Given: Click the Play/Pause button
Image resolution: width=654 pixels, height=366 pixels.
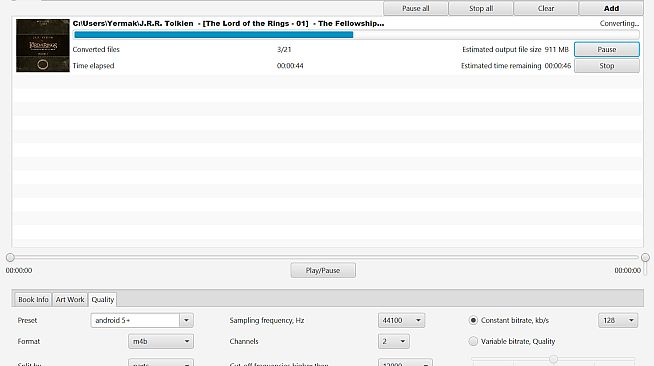Looking at the screenshot, I should [323, 270].
